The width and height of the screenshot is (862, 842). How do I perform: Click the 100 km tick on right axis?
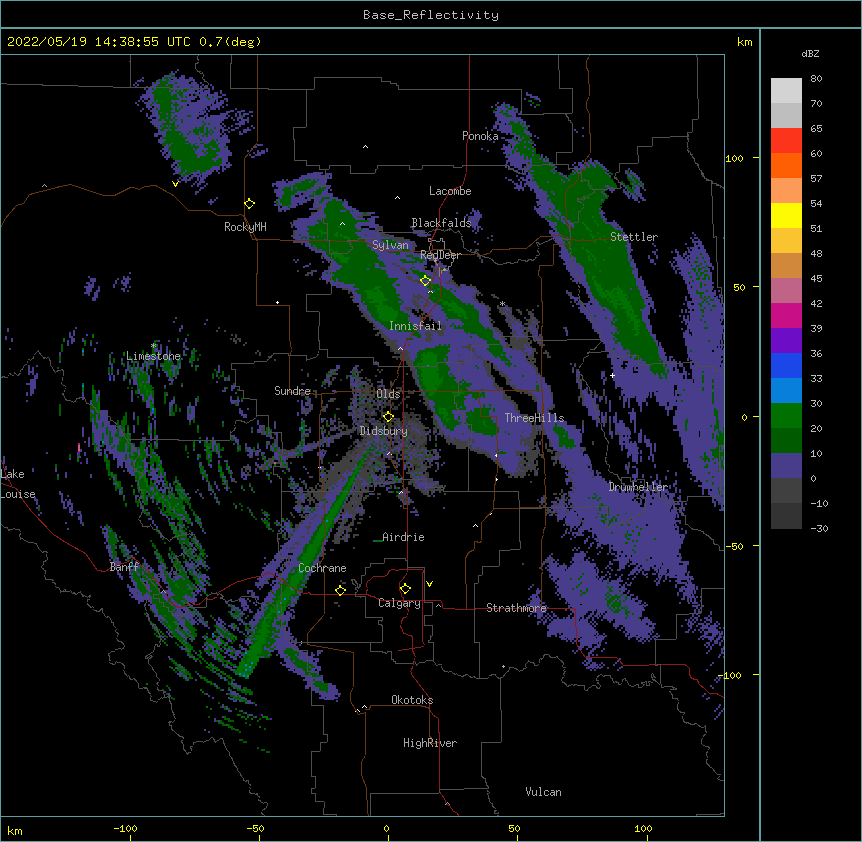pyautogui.click(x=734, y=158)
